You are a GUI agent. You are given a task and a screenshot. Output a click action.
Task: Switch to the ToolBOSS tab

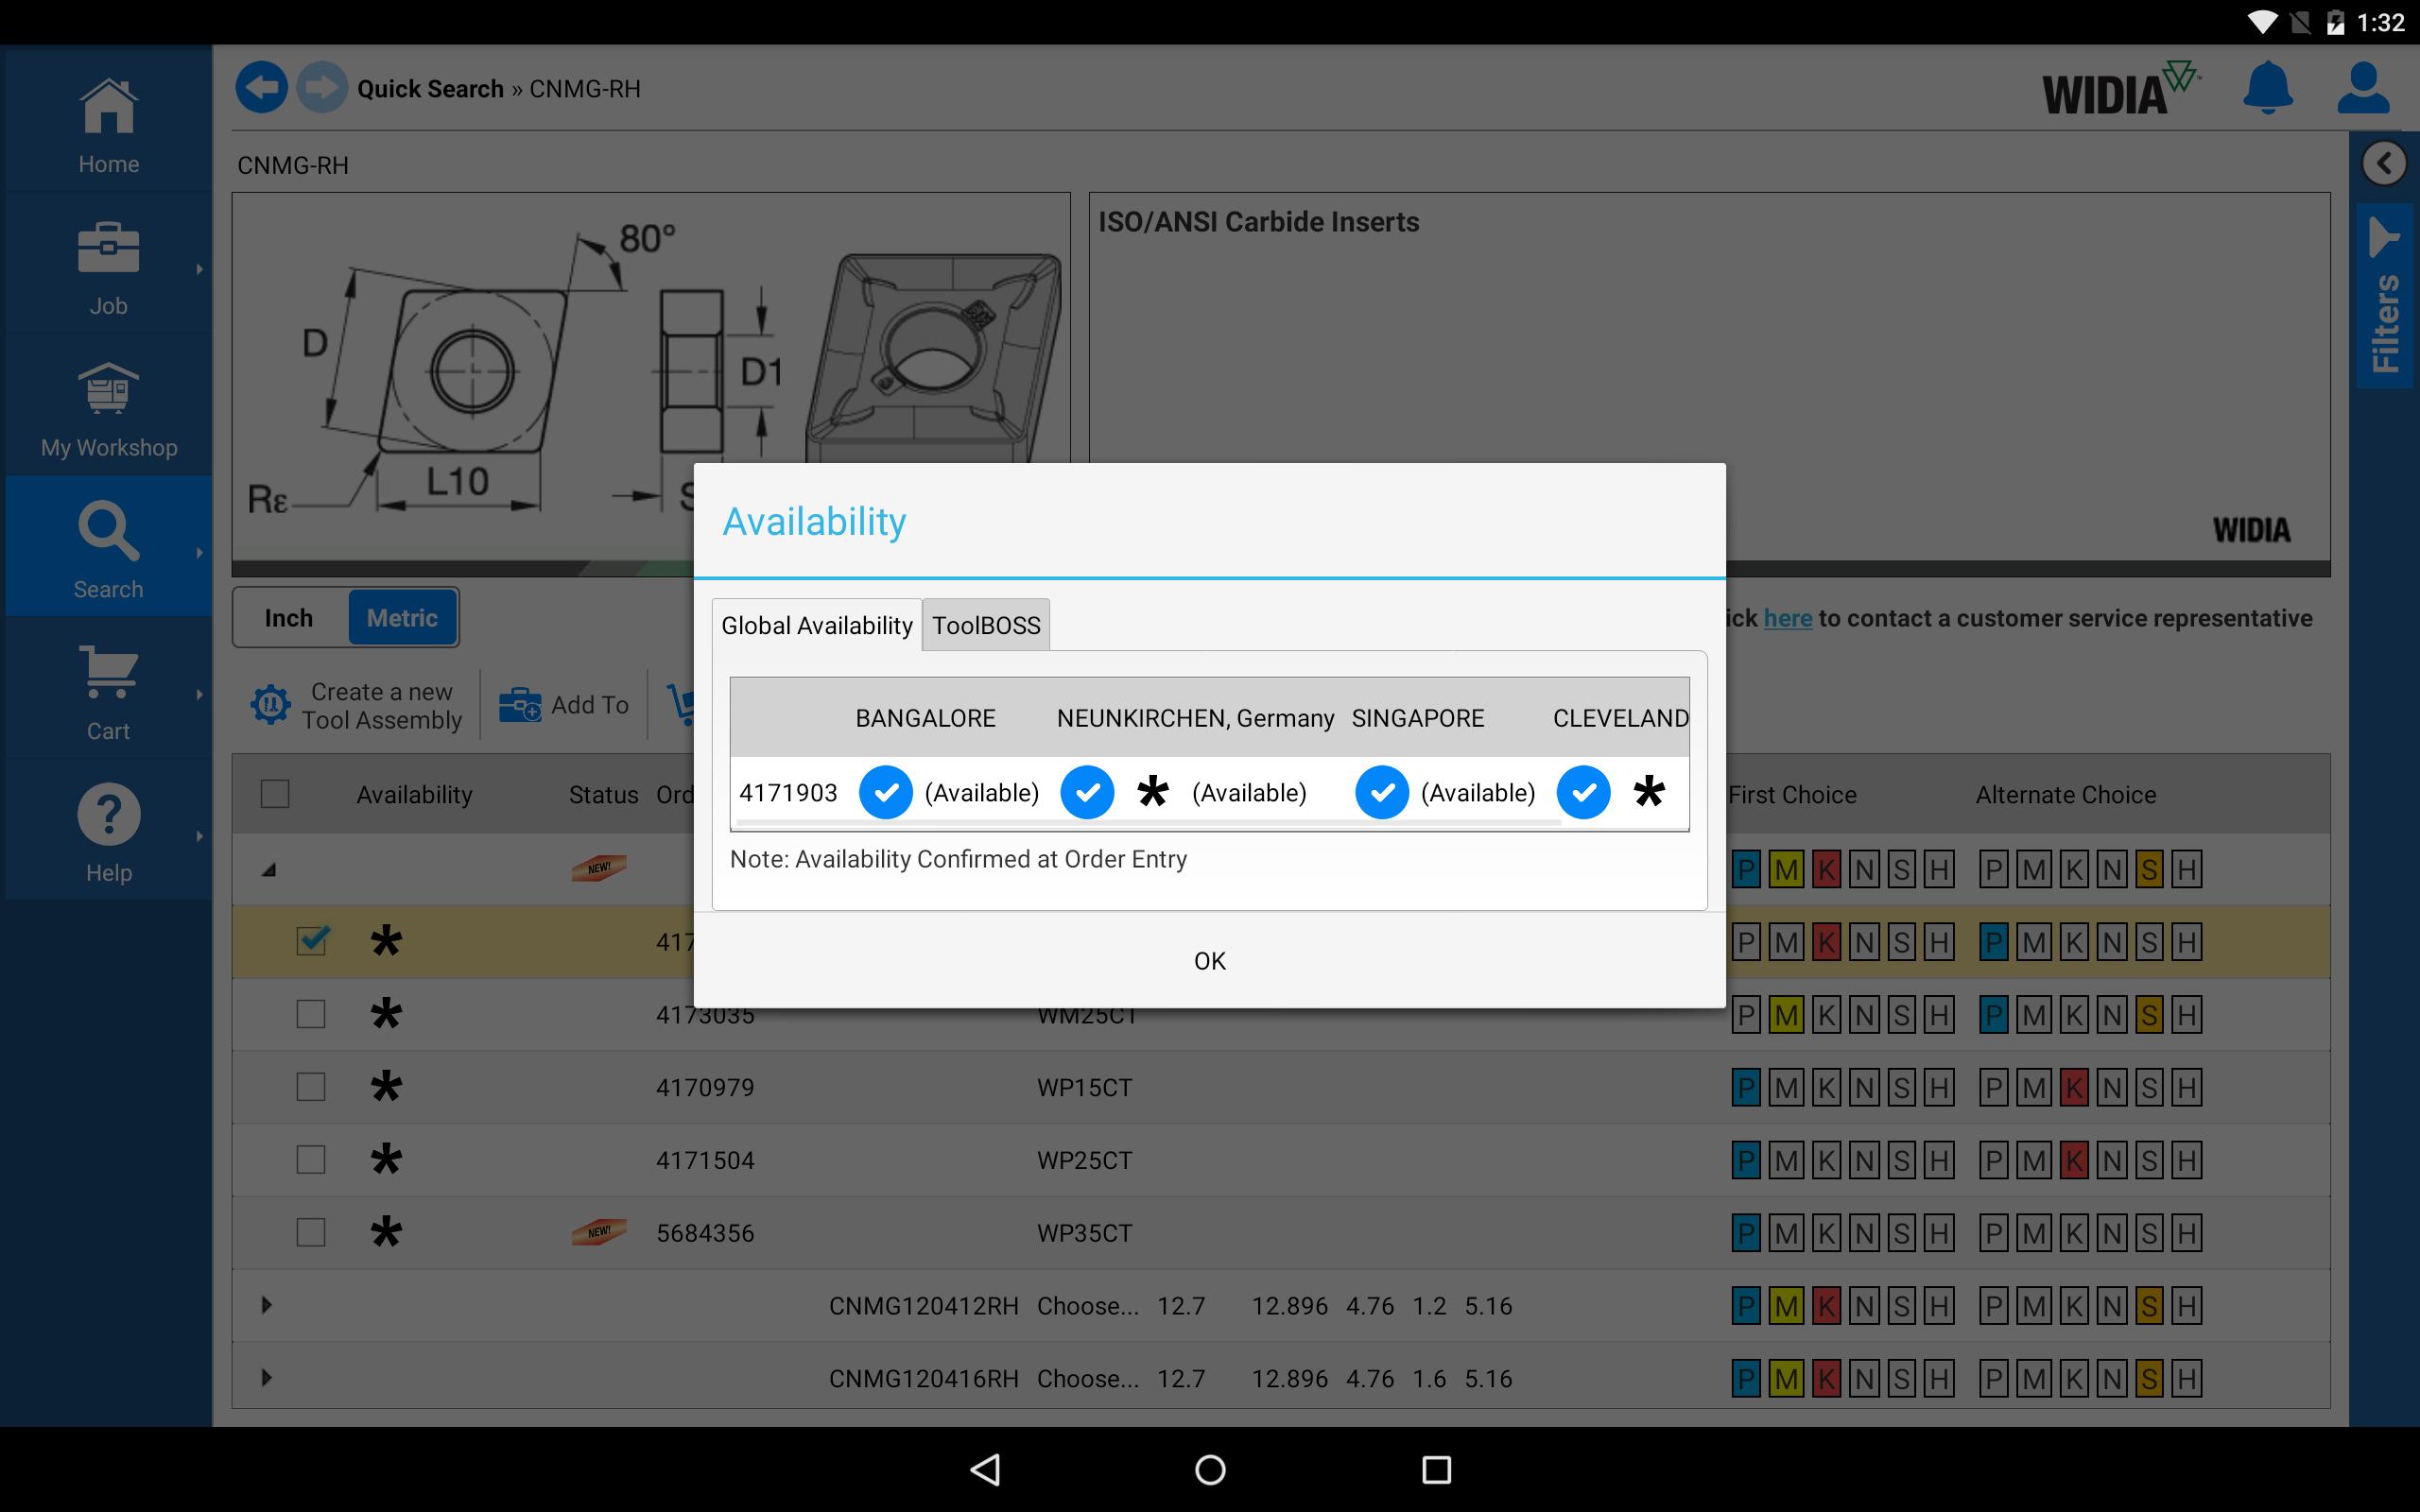pyautogui.click(x=986, y=625)
